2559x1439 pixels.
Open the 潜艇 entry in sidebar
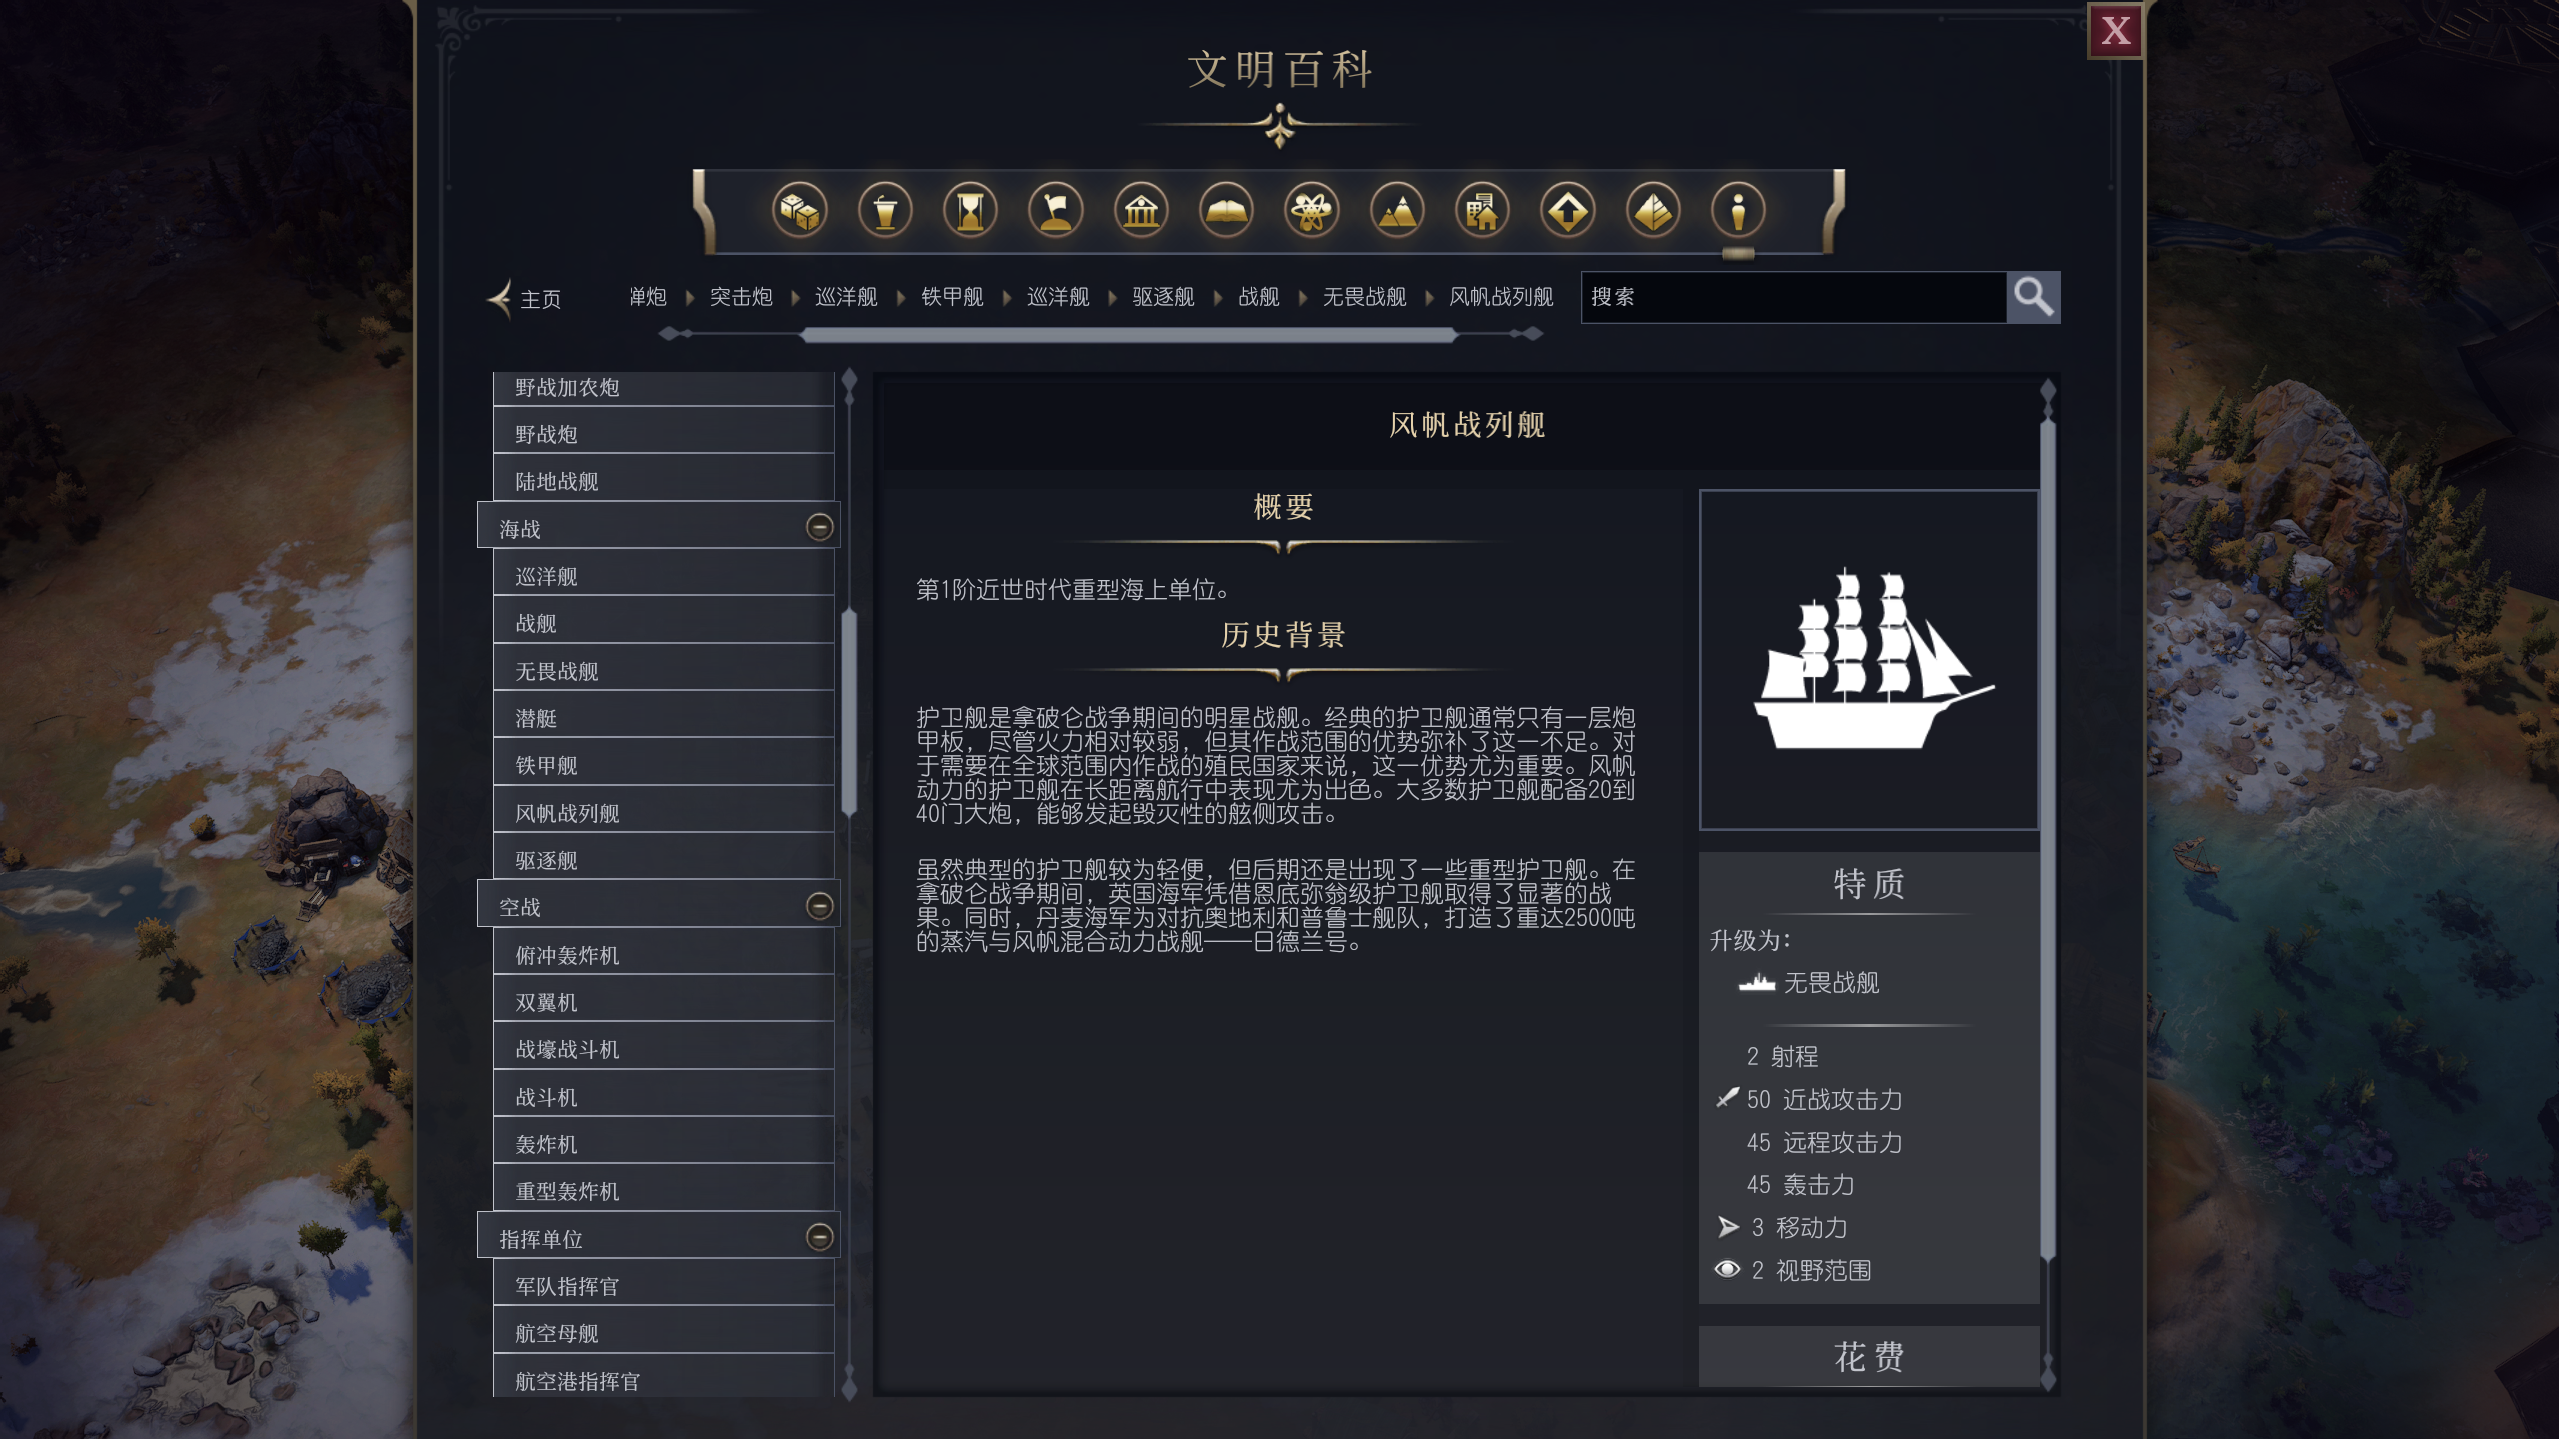(663, 718)
